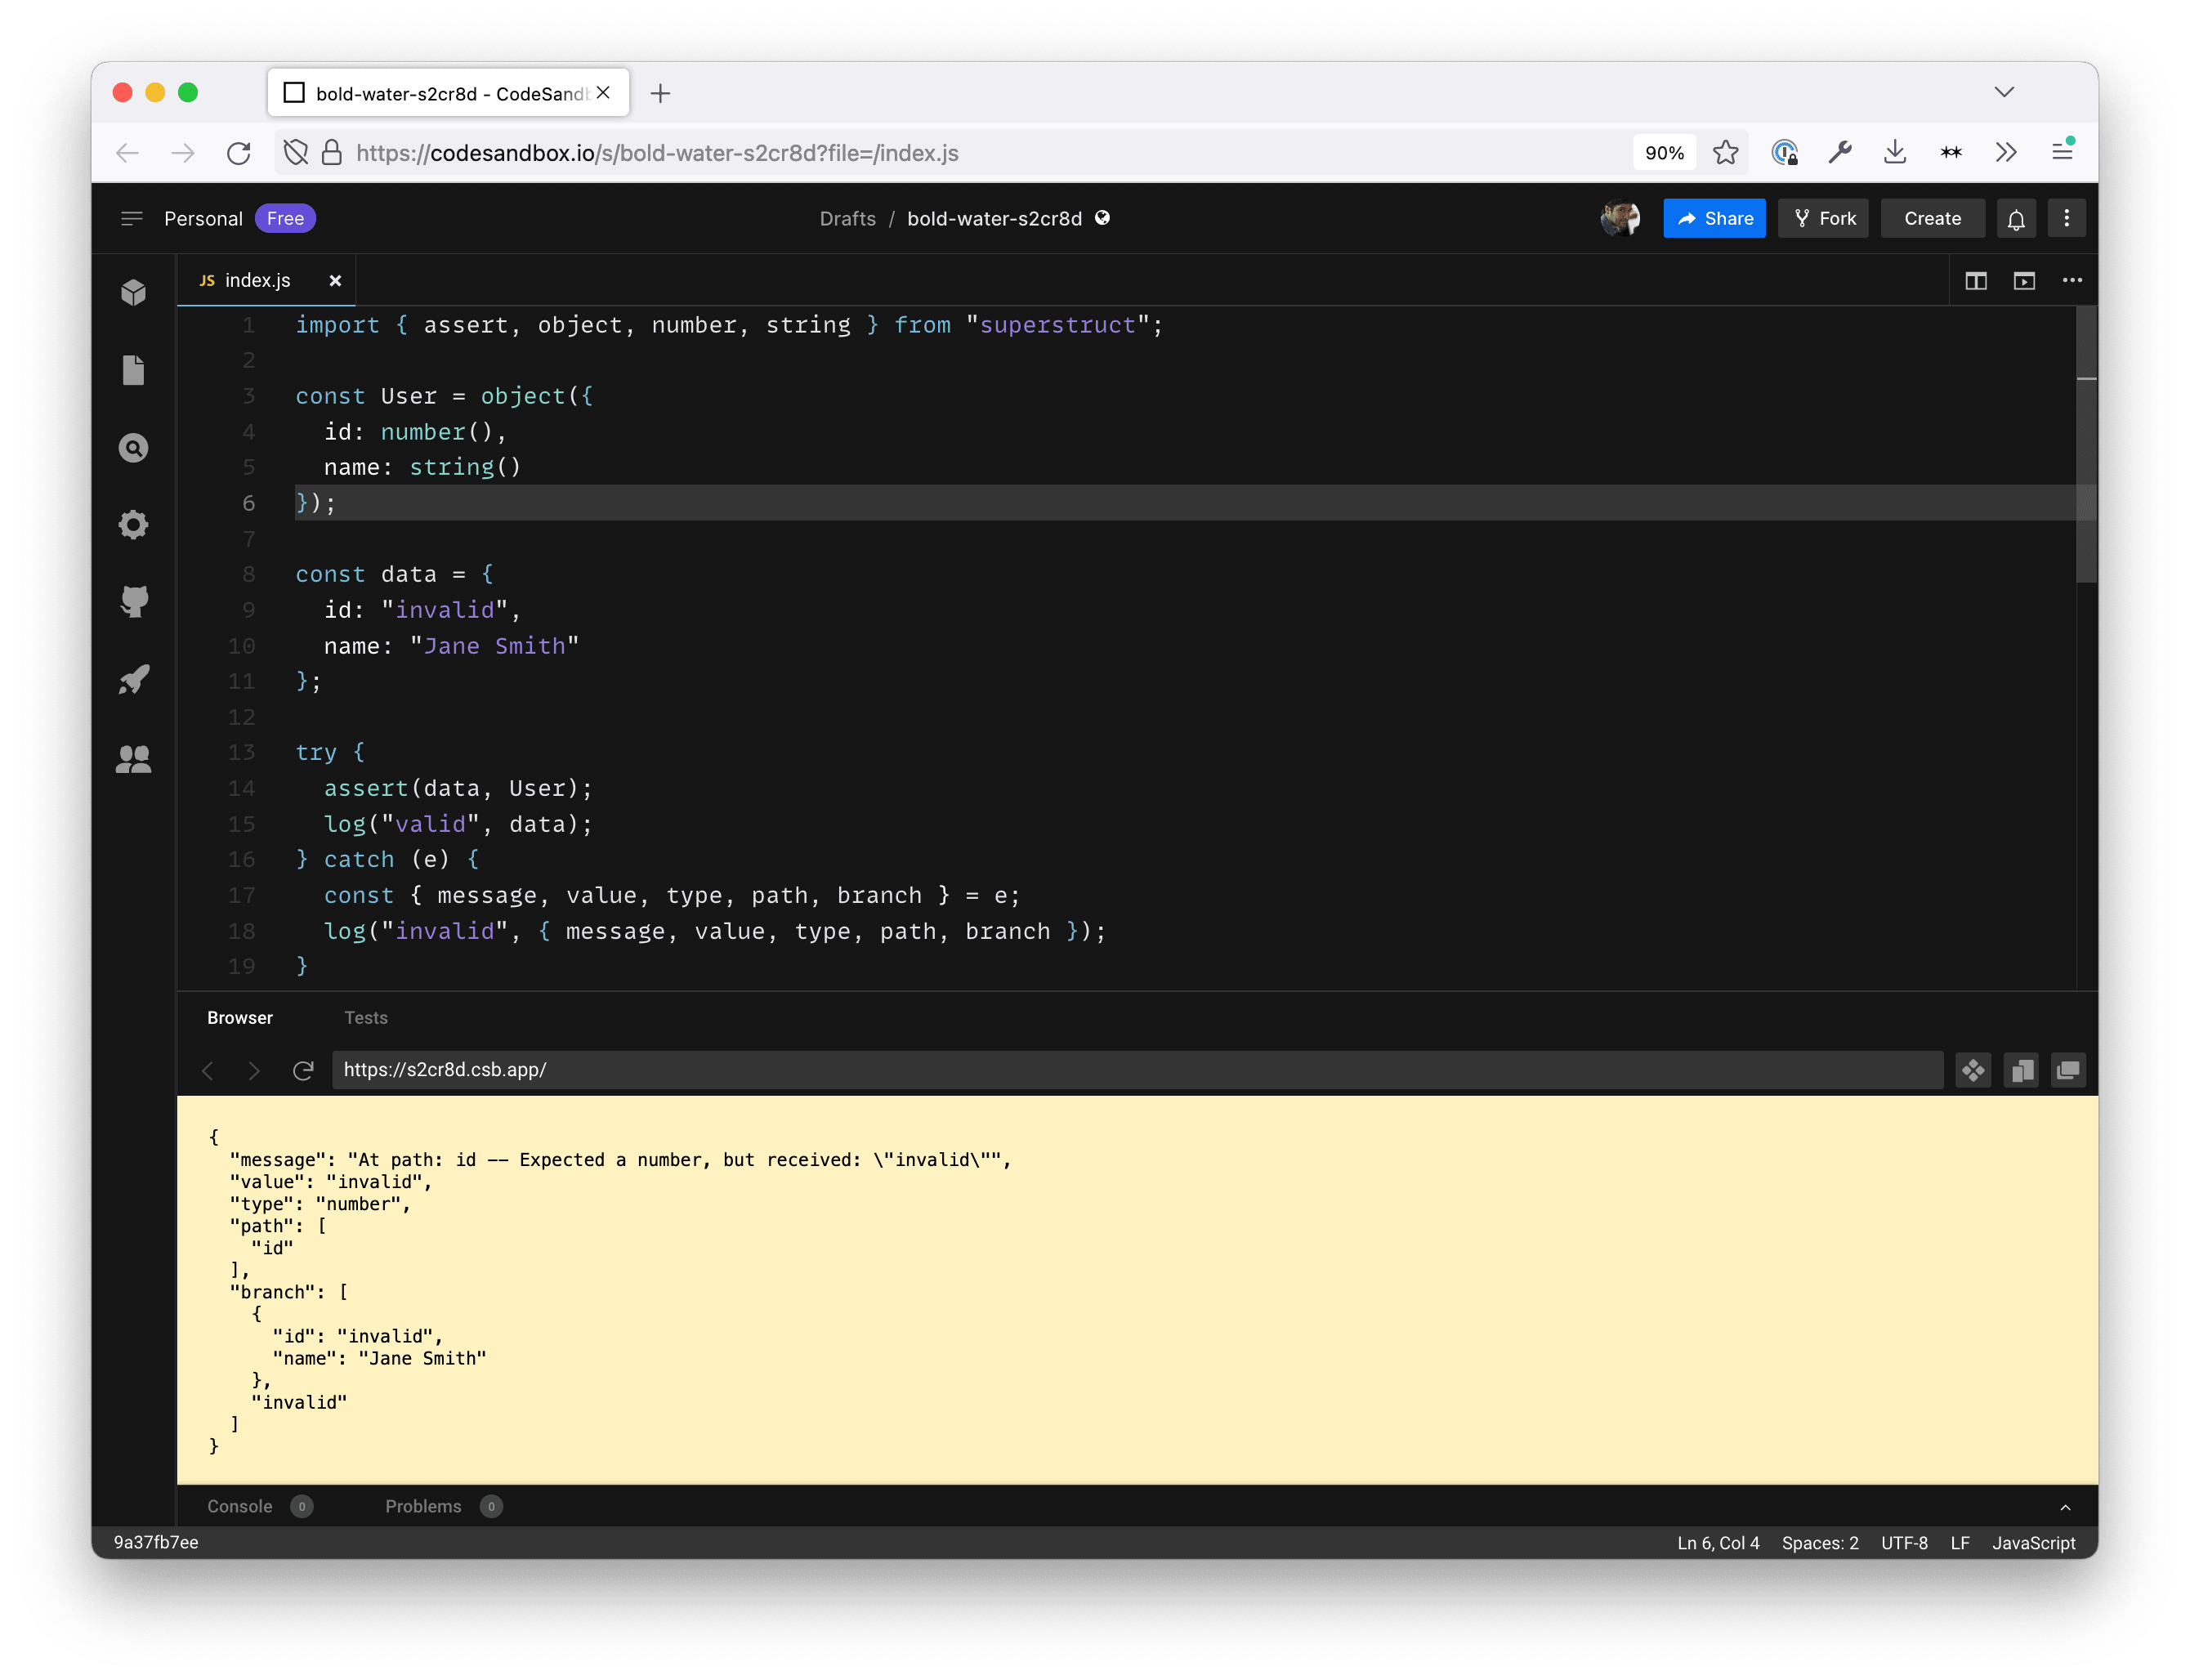Click the Create button
This screenshot has width=2190, height=1680.
click(x=1931, y=217)
